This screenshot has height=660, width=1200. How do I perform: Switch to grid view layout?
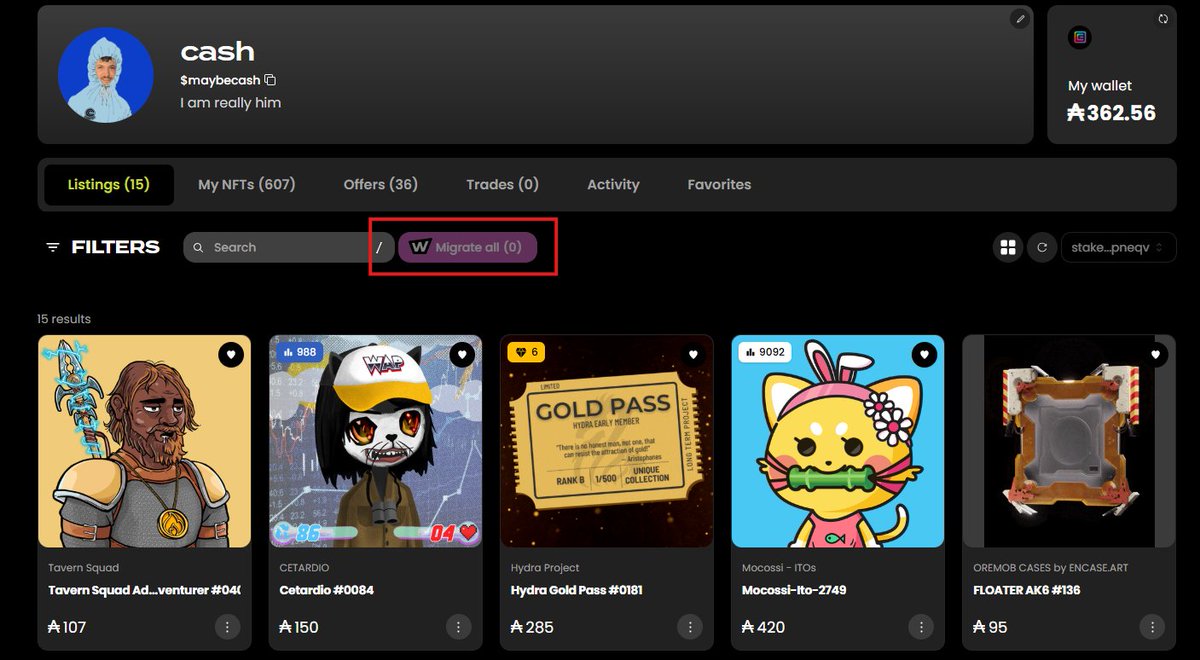[x=1007, y=247]
